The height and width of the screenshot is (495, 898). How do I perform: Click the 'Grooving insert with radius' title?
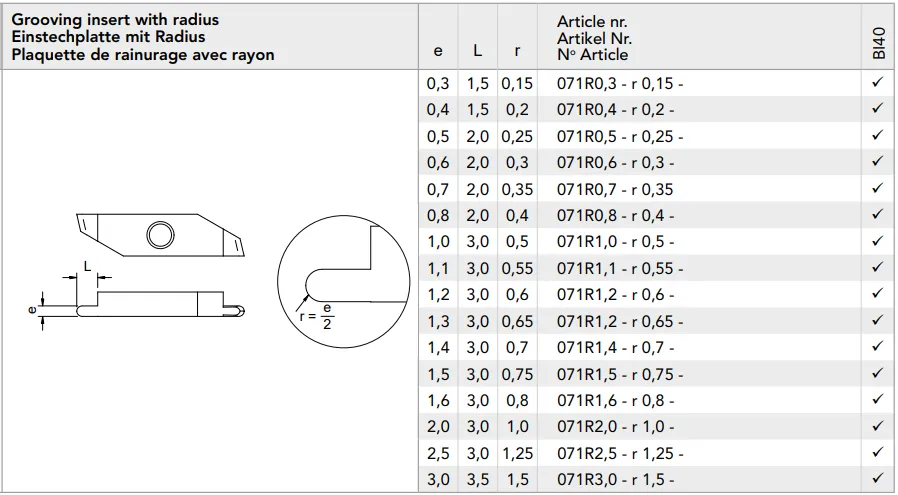click(115, 20)
